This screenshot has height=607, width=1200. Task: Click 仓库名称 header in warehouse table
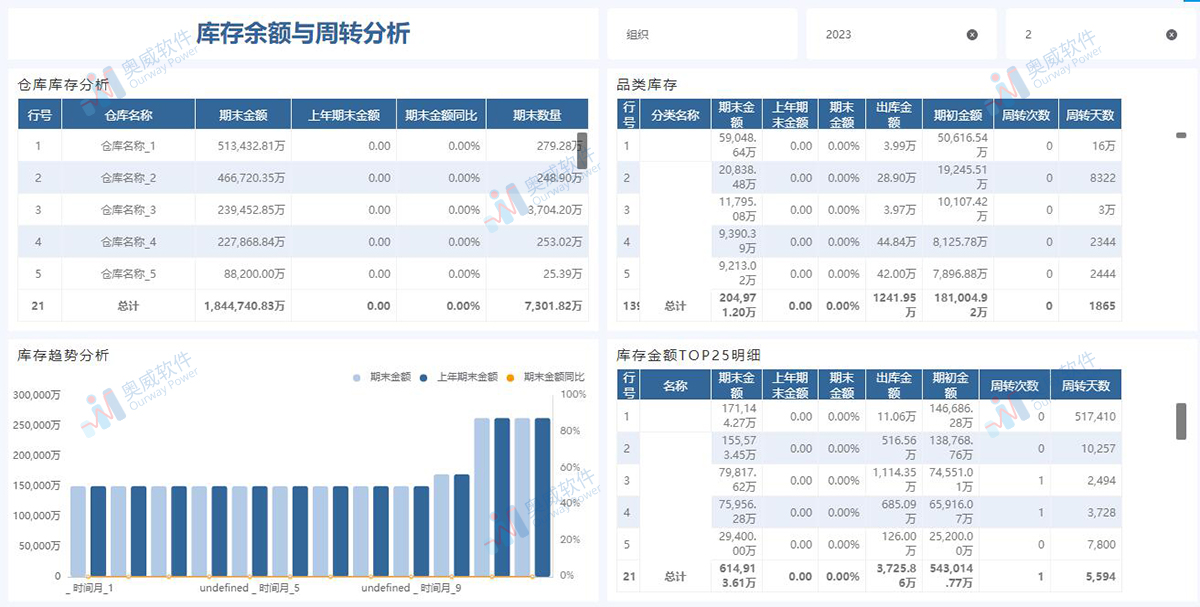coord(128,115)
